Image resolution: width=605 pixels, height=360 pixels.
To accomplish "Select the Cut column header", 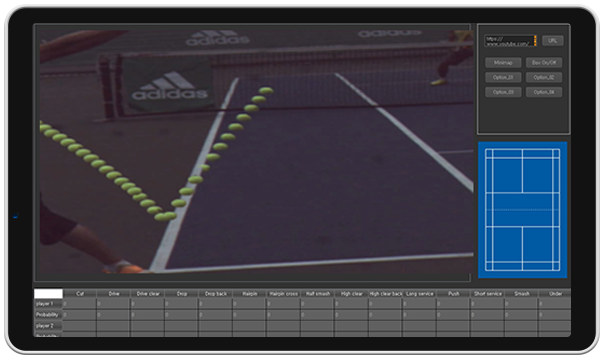I will click(x=80, y=294).
